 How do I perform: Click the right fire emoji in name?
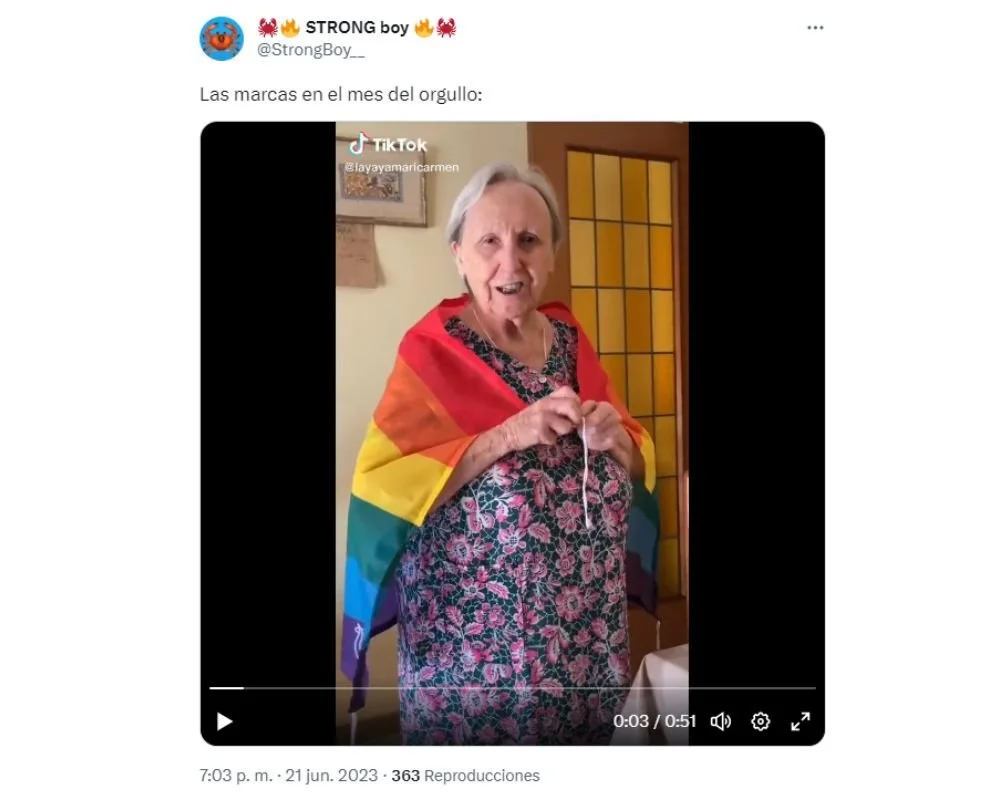(x=424, y=27)
